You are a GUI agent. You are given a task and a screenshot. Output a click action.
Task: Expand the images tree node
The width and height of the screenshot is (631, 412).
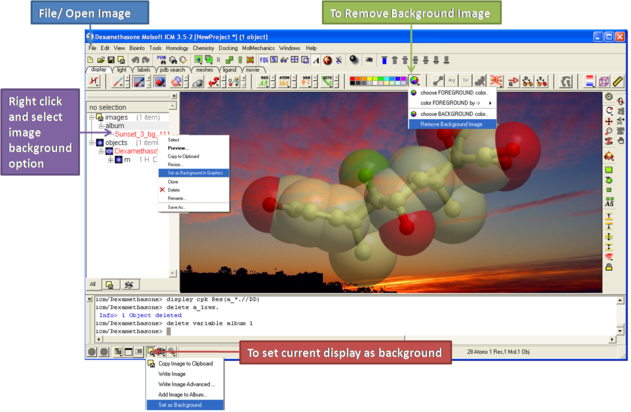(91, 117)
